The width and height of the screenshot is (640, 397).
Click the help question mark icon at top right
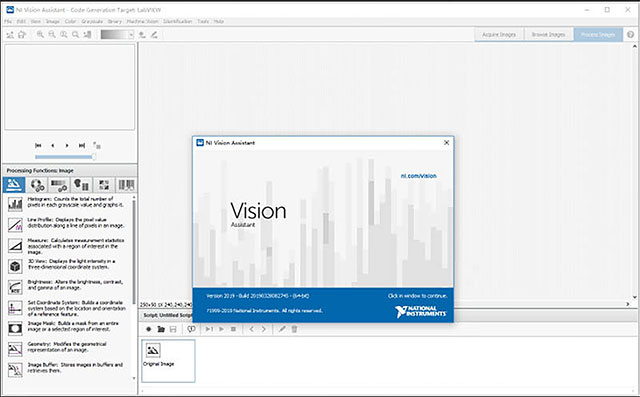click(631, 35)
